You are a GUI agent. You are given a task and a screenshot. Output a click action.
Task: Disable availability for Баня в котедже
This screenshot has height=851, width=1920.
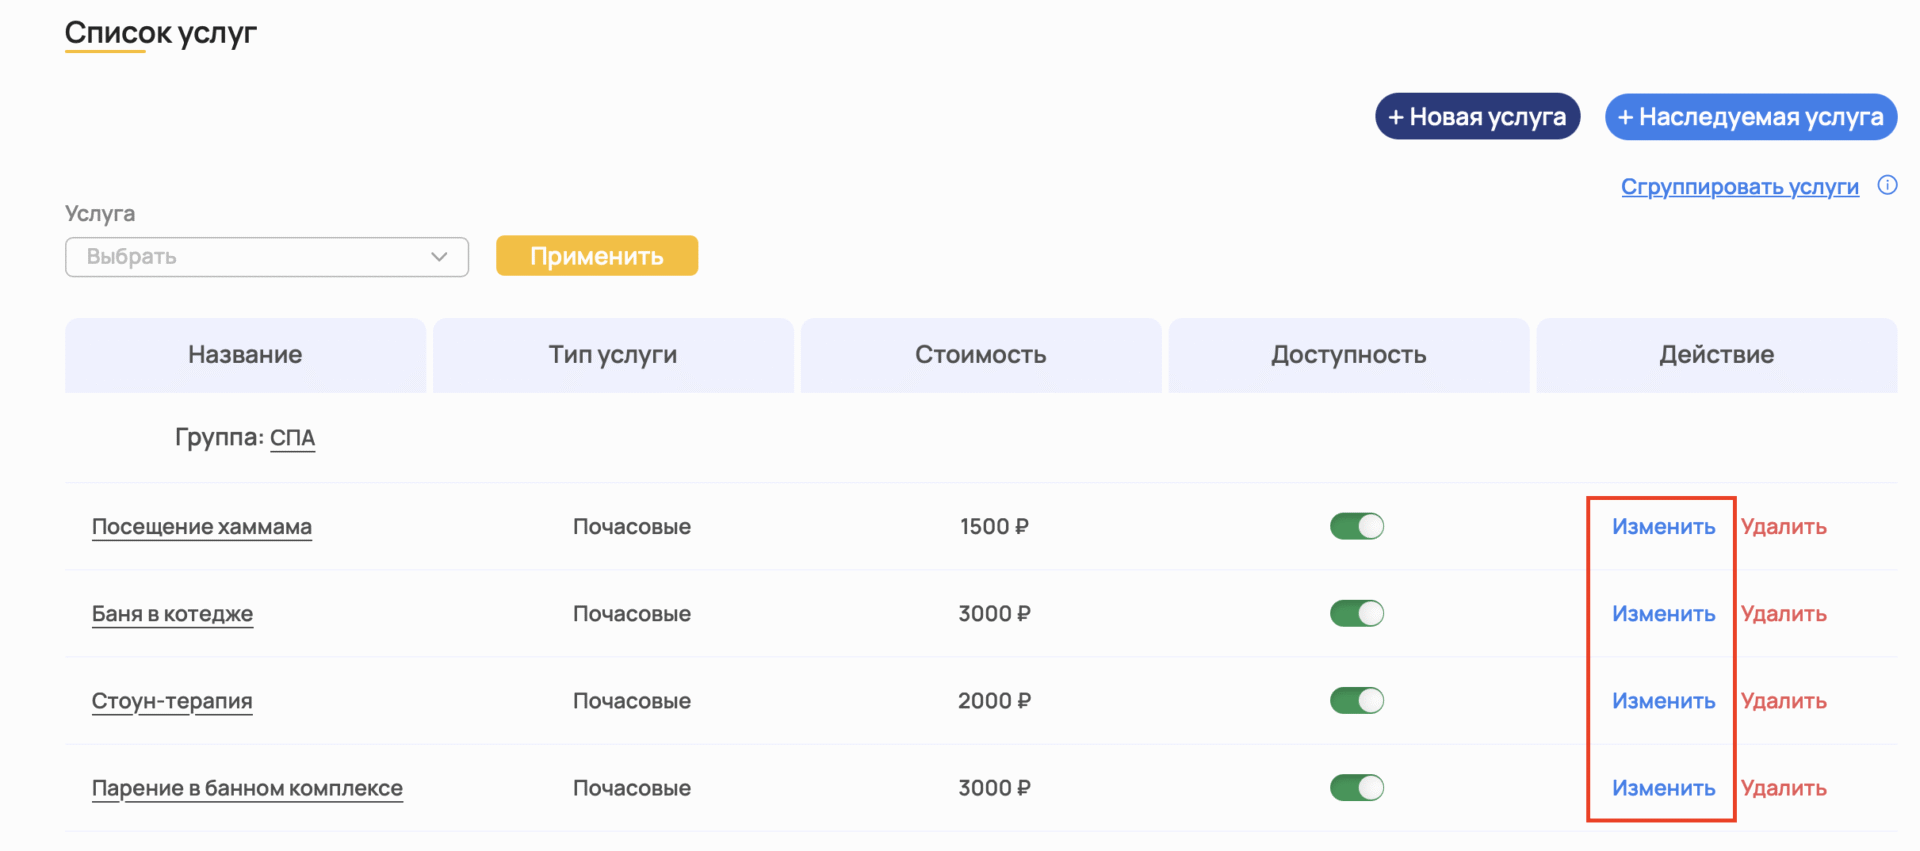(x=1356, y=613)
